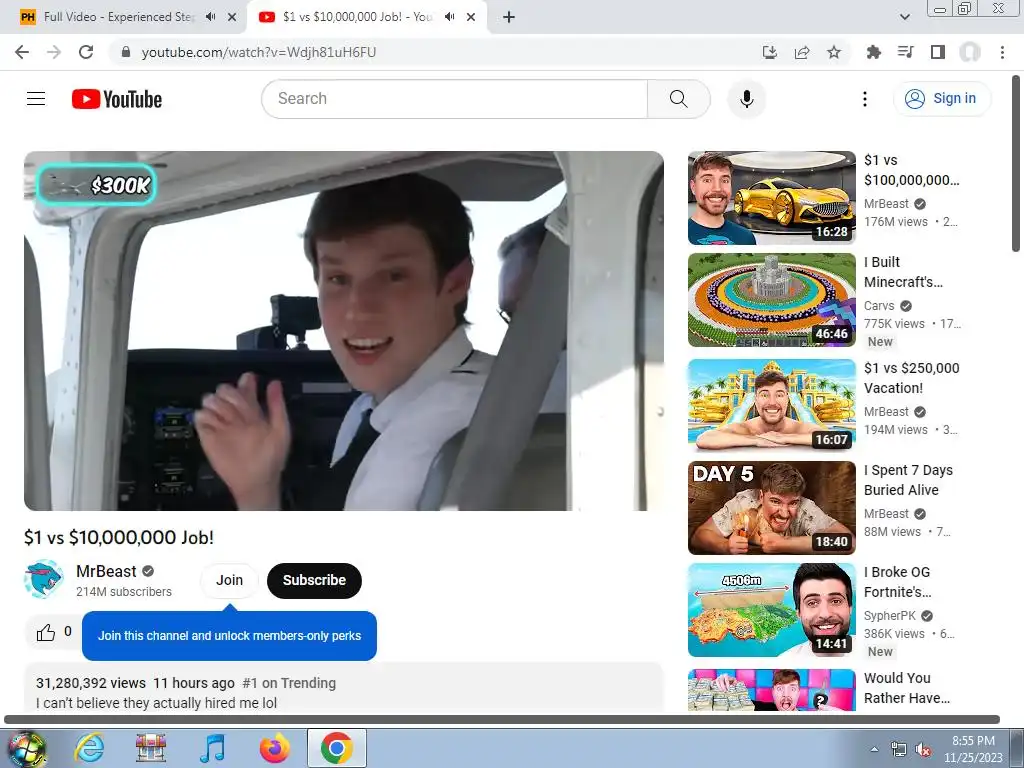Open a new browser tab
The height and width of the screenshot is (768, 1024).
click(x=509, y=17)
